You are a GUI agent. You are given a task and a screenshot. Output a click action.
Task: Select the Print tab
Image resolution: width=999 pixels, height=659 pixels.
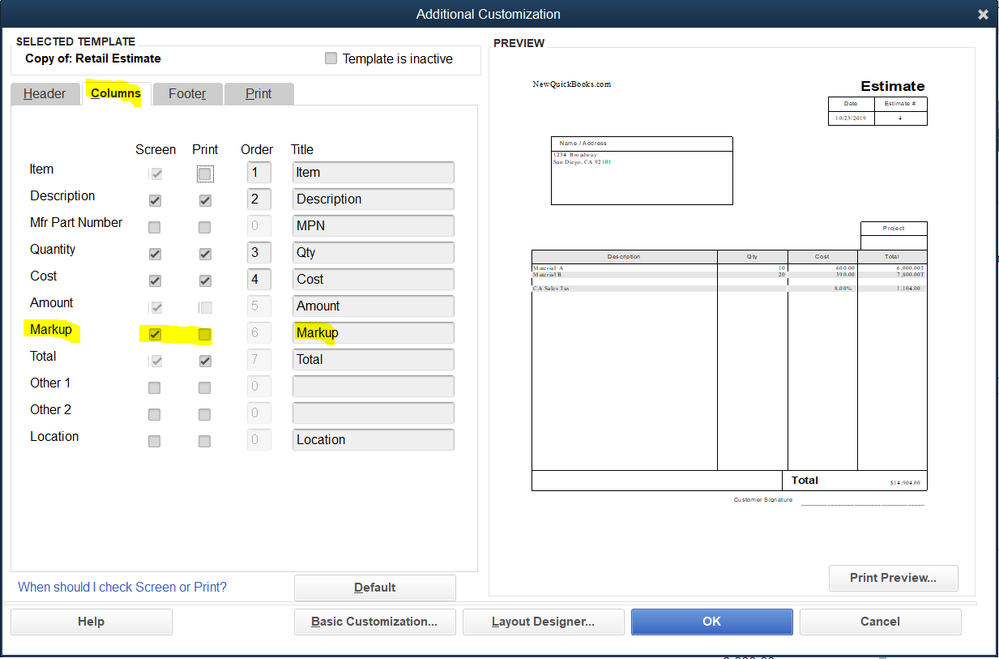tap(258, 93)
